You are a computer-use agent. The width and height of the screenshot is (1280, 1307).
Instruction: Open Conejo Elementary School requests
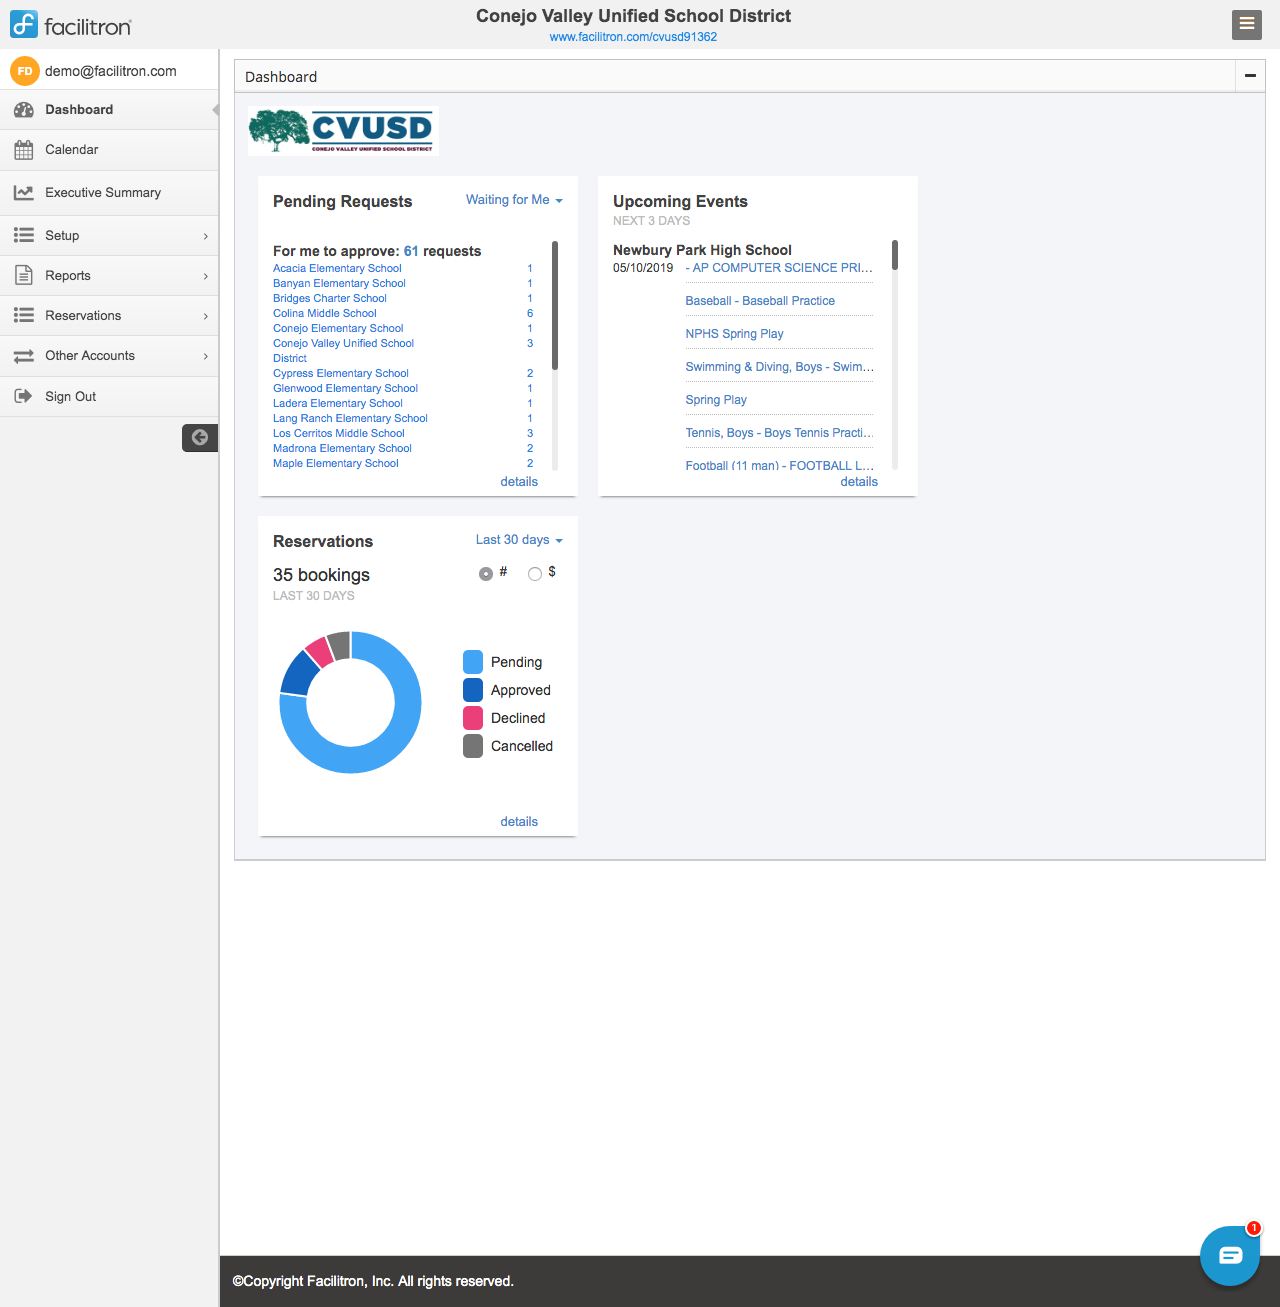[x=338, y=328]
